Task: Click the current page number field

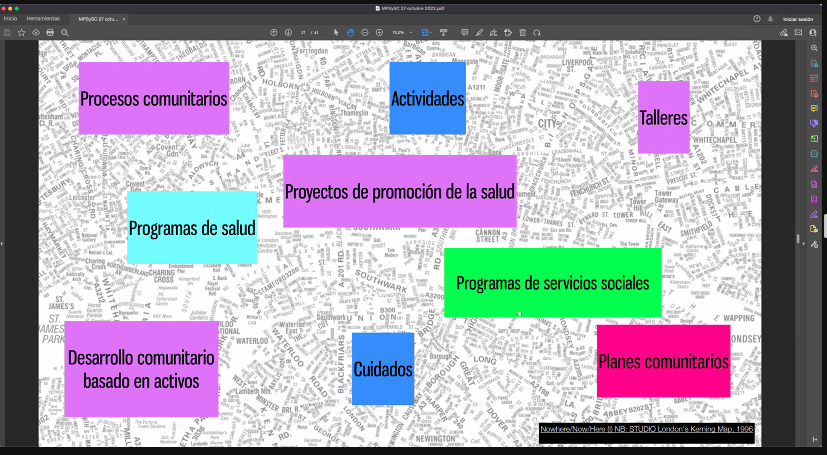Action: (x=303, y=33)
